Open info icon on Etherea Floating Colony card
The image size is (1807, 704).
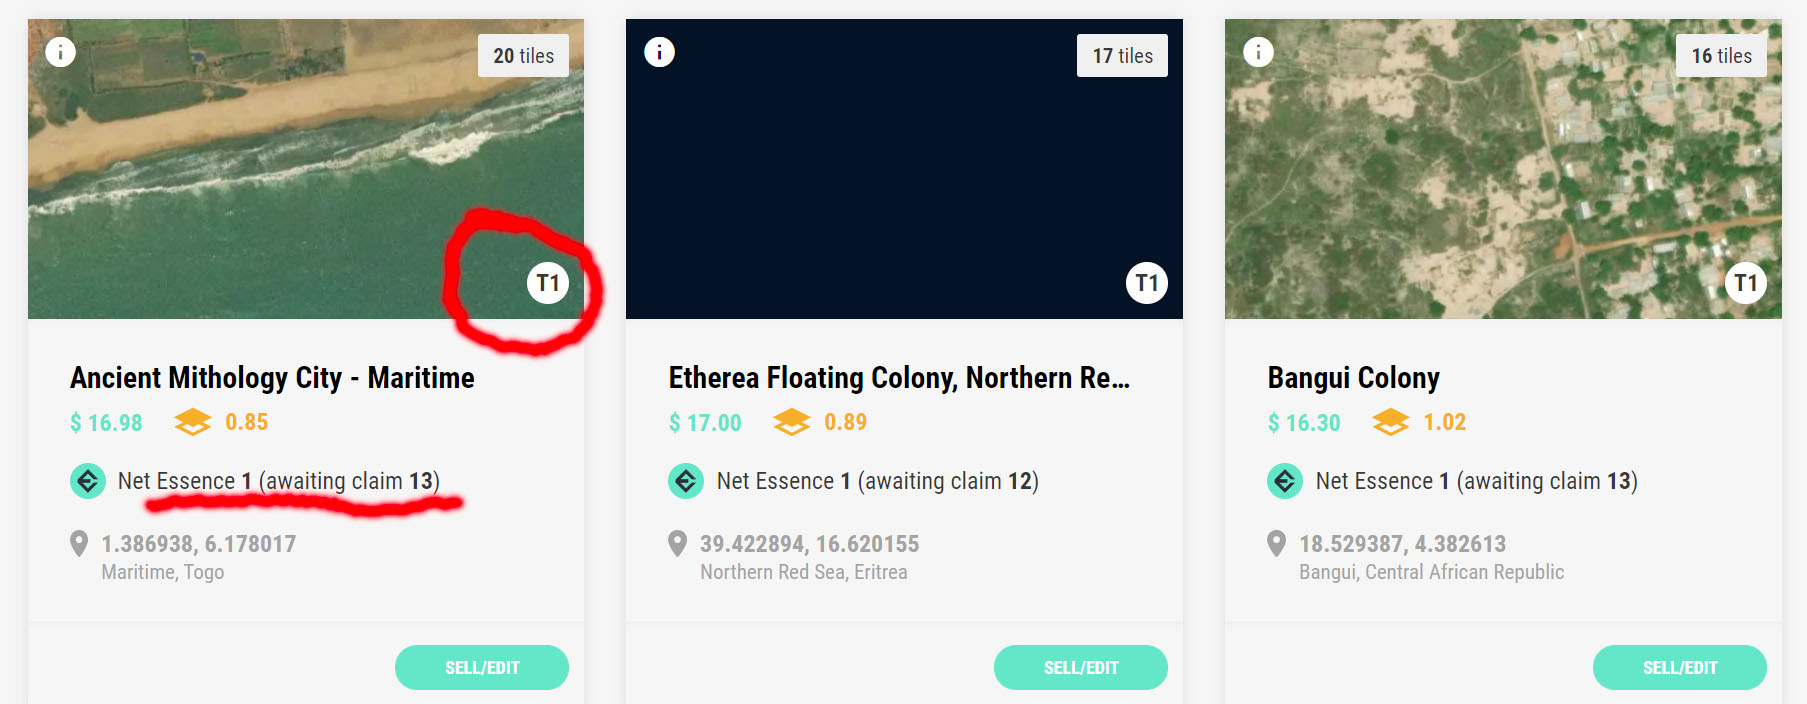pos(659,51)
